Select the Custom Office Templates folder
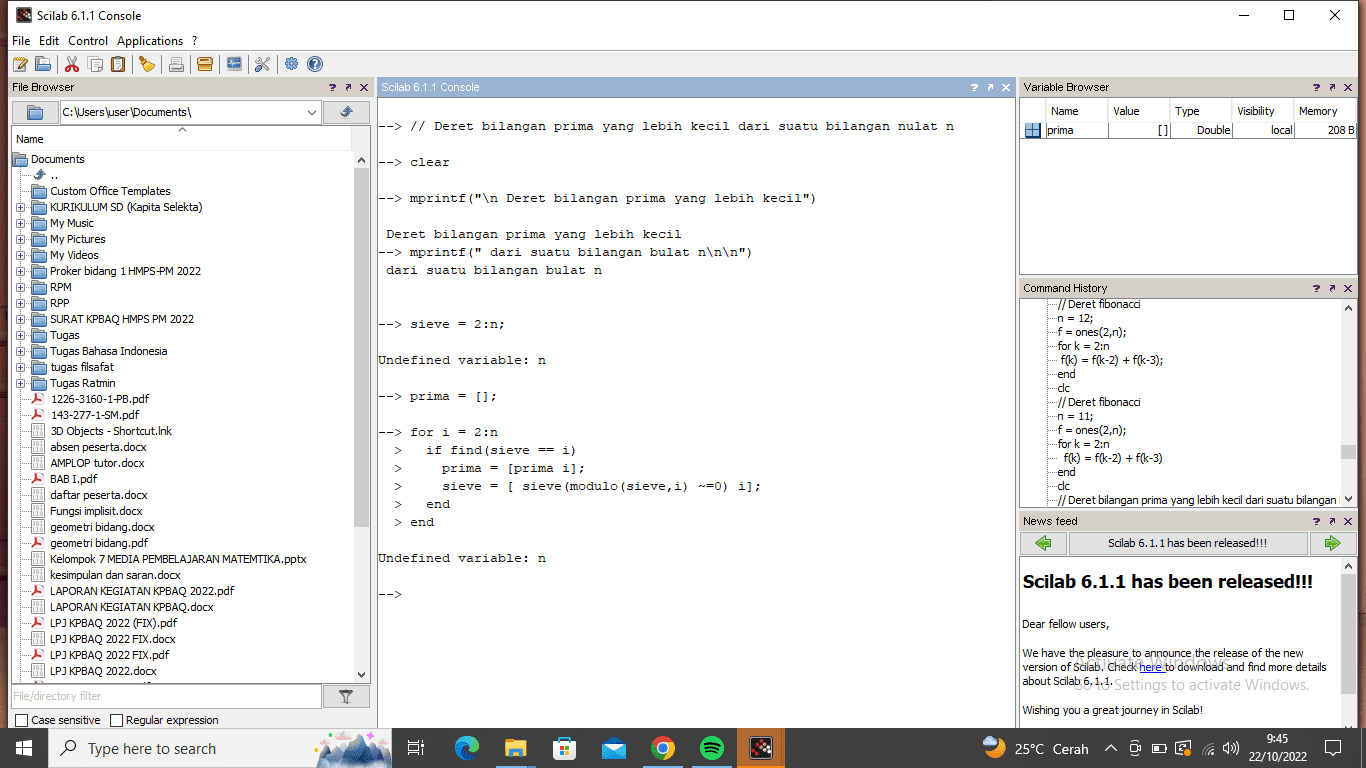 pos(110,191)
